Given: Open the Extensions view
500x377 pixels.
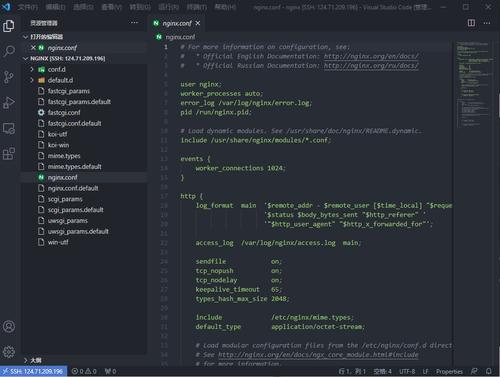Looking at the screenshot, I should pyautogui.click(x=9, y=154).
